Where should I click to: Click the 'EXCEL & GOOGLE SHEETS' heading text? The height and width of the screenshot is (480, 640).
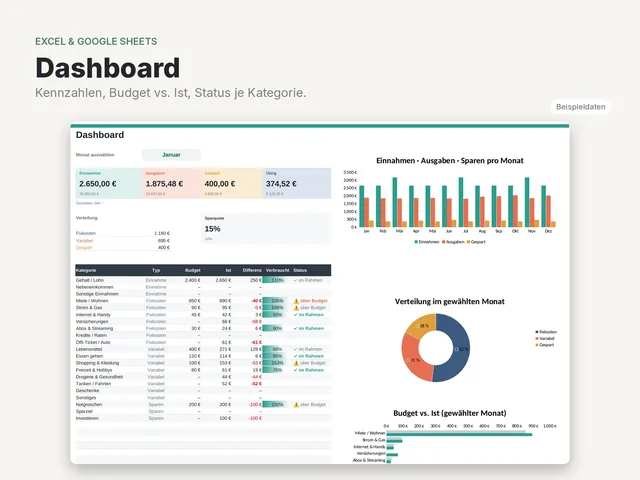point(96,41)
